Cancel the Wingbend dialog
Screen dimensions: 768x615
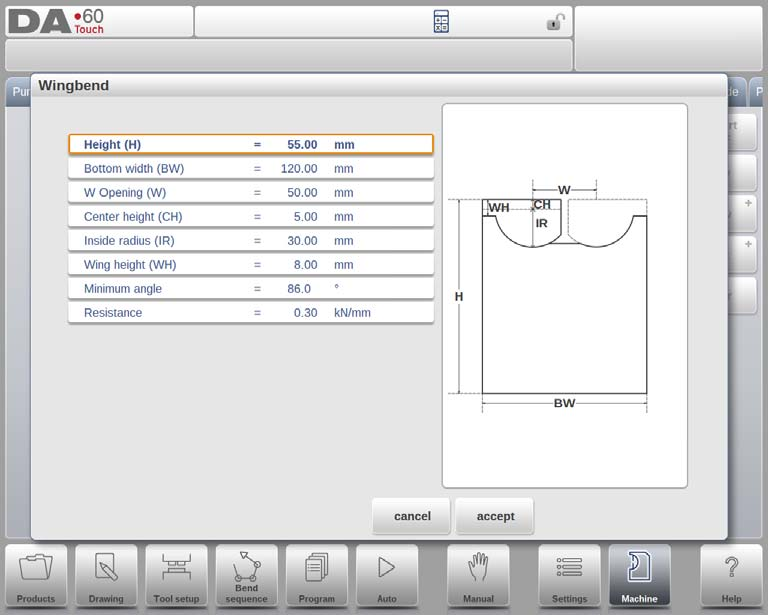coord(411,516)
